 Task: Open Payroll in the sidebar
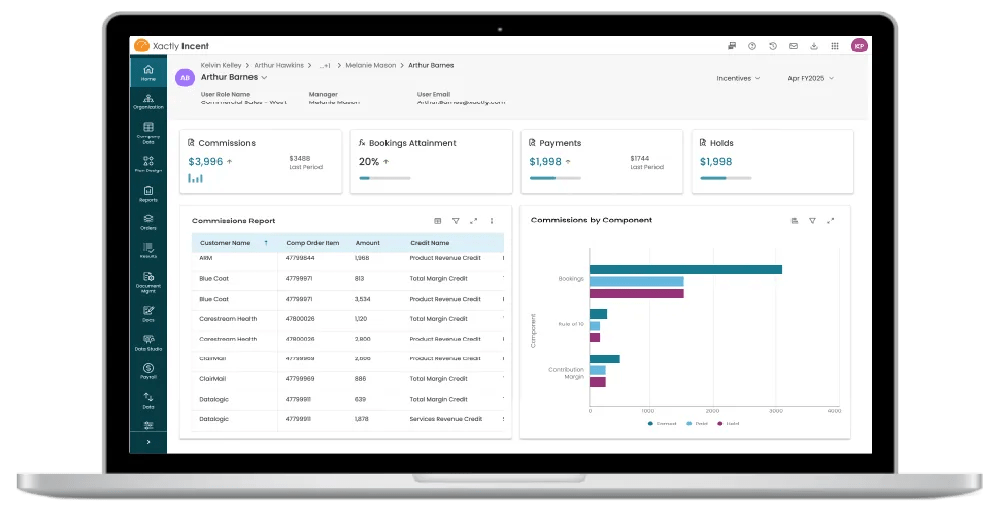coord(148,371)
